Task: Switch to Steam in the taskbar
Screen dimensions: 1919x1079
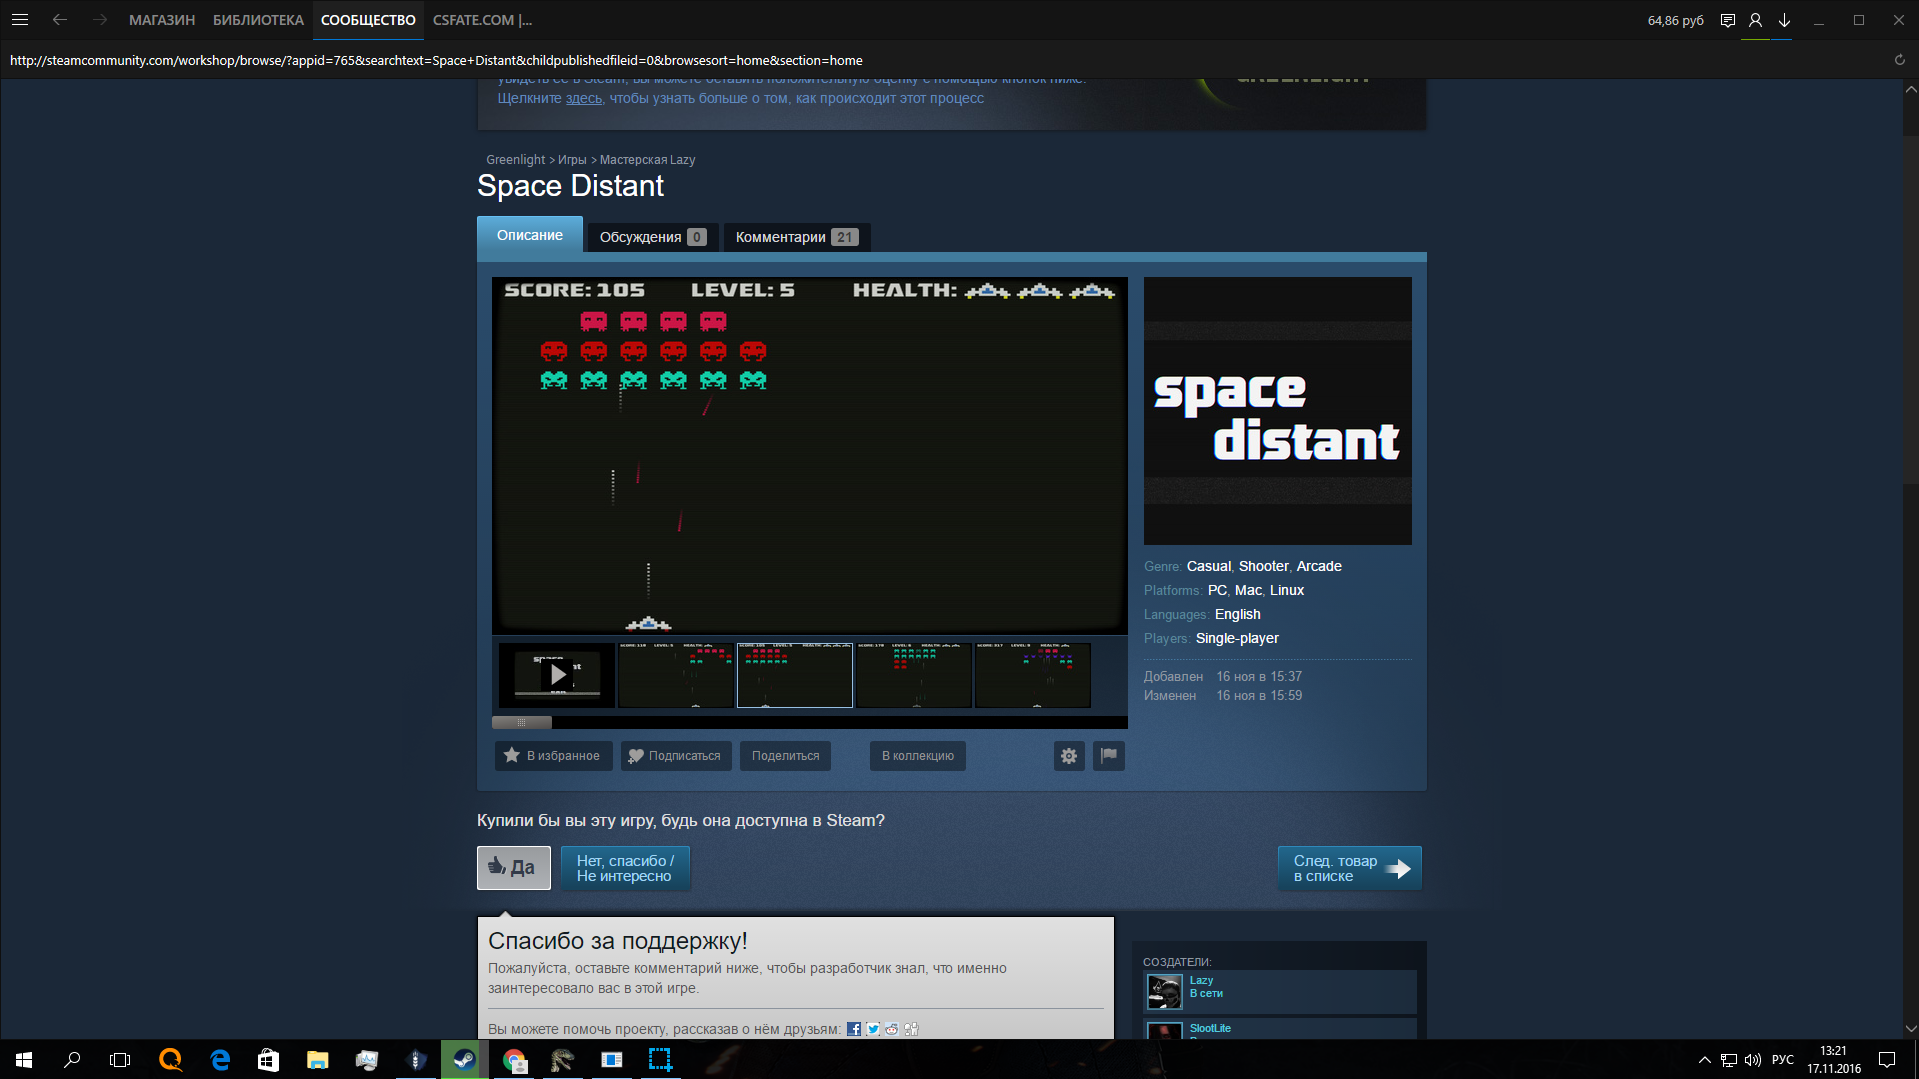Action: click(x=464, y=1060)
